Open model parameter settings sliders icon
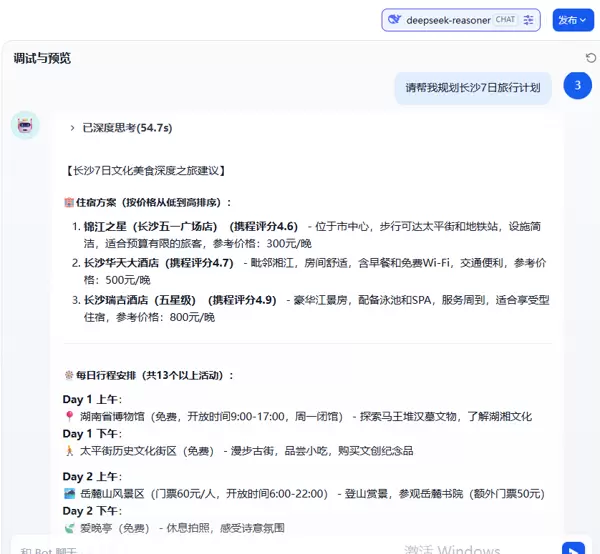600x554 pixels. tap(530, 20)
